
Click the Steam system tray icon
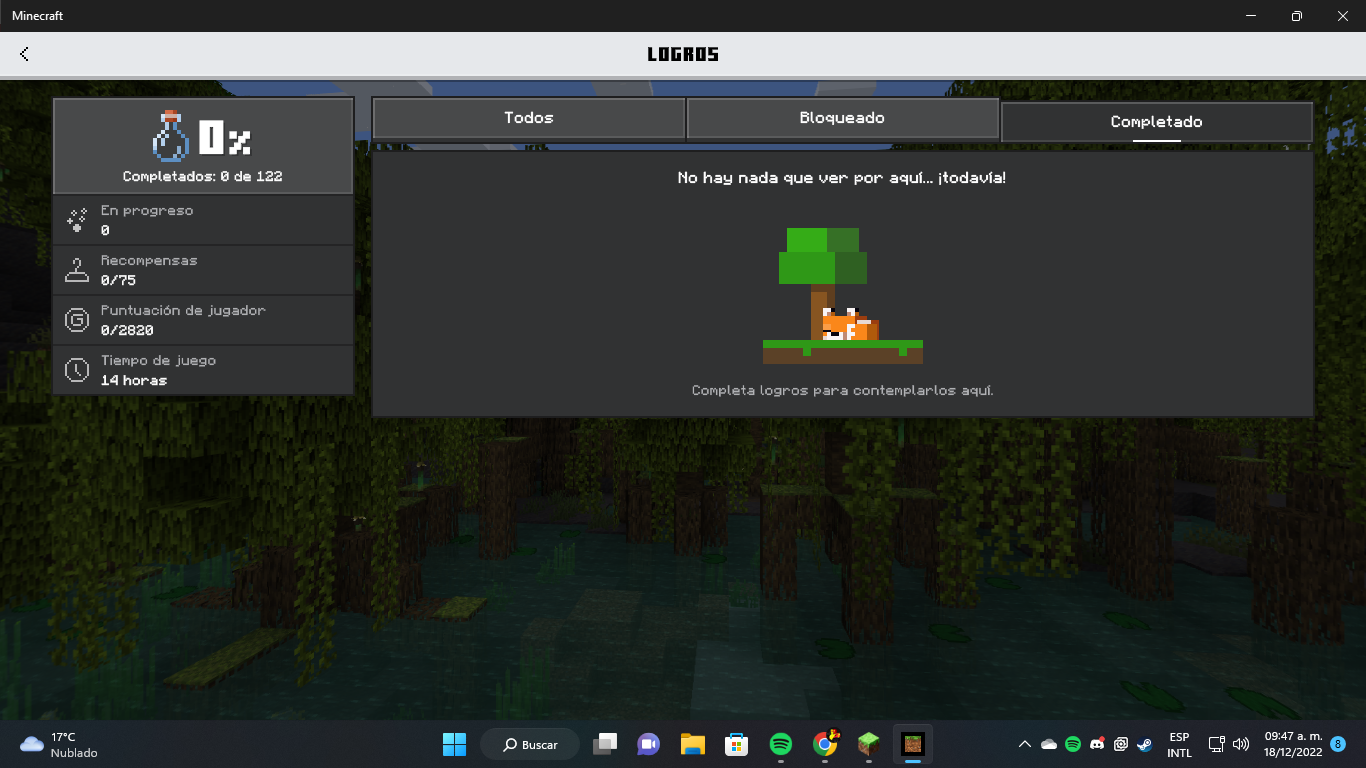[x=1145, y=745]
